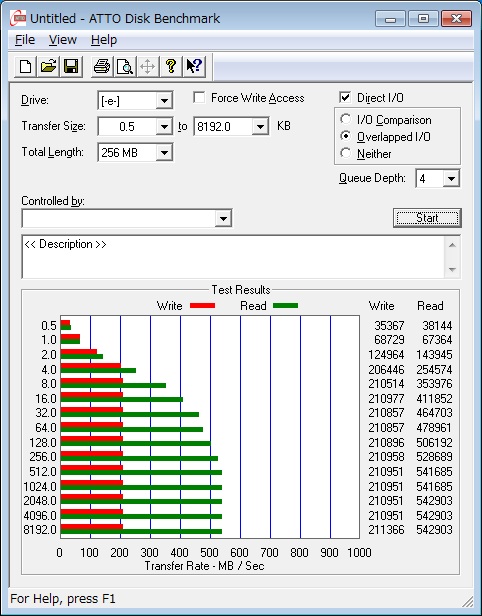Viewport: 482px width, 616px height.
Task: Click the ATTO app icon in the title bar
Action: [18, 18]
